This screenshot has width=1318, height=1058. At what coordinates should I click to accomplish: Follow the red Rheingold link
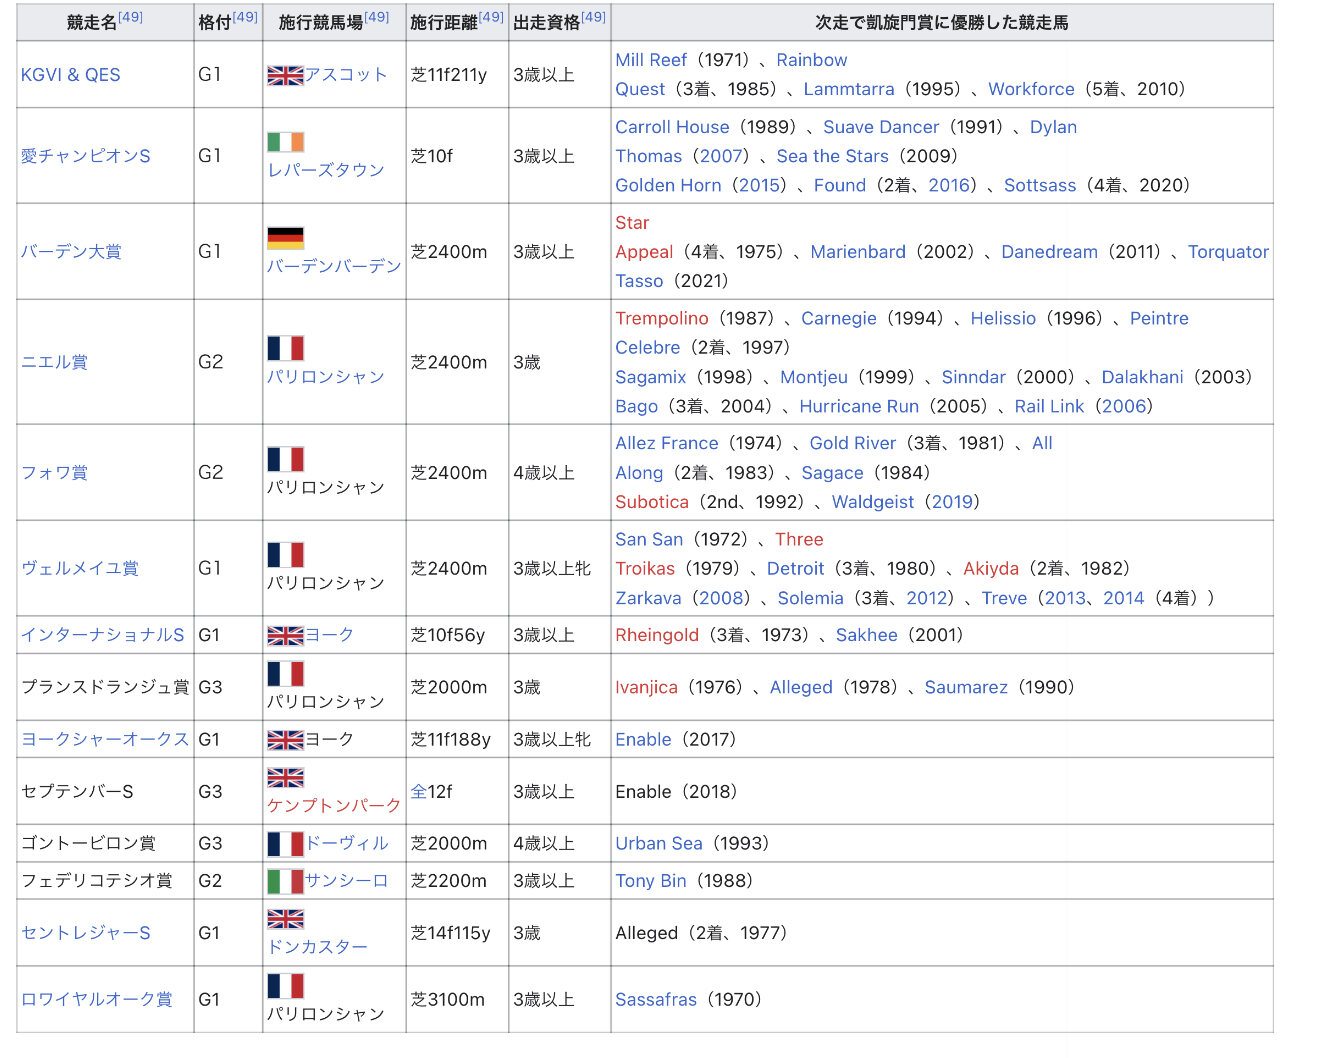pyautogui.click(x=656, y=635)
